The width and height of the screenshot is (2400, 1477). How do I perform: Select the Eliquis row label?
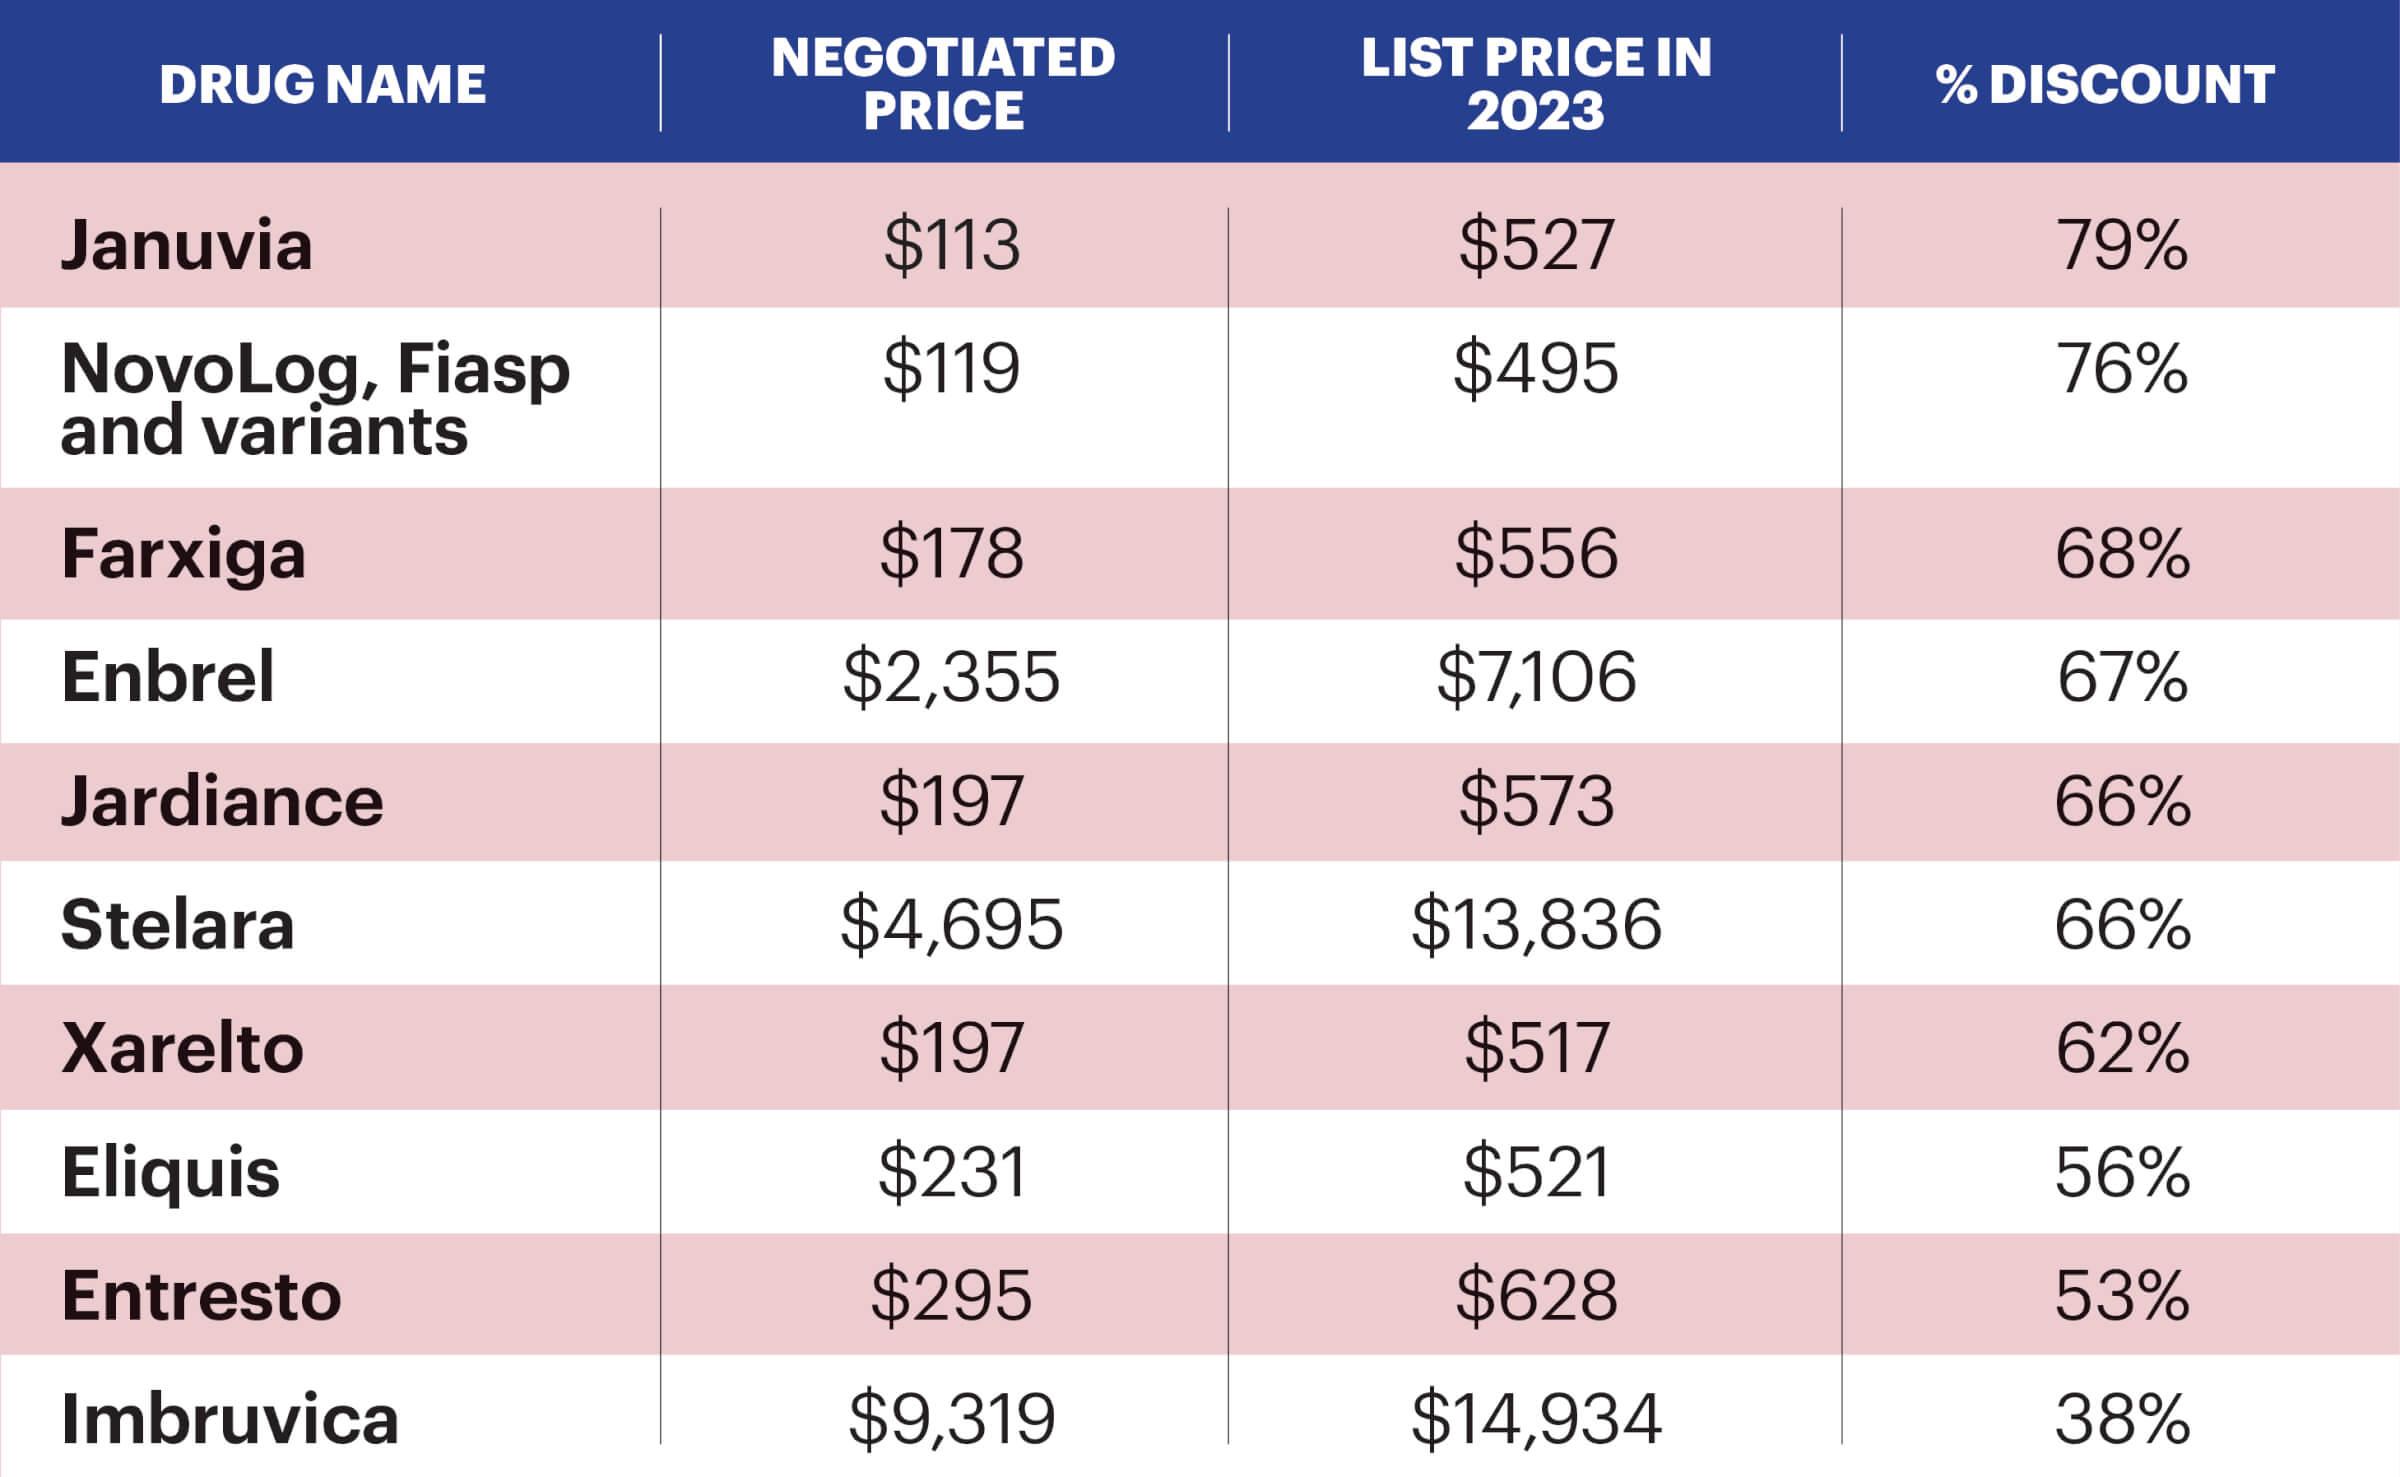(171, 1172)
